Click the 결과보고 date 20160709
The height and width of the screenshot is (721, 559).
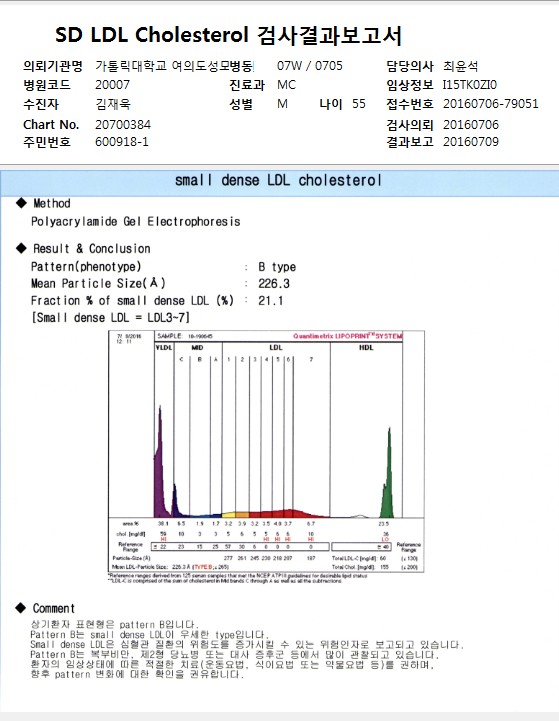tap(471, 141)
